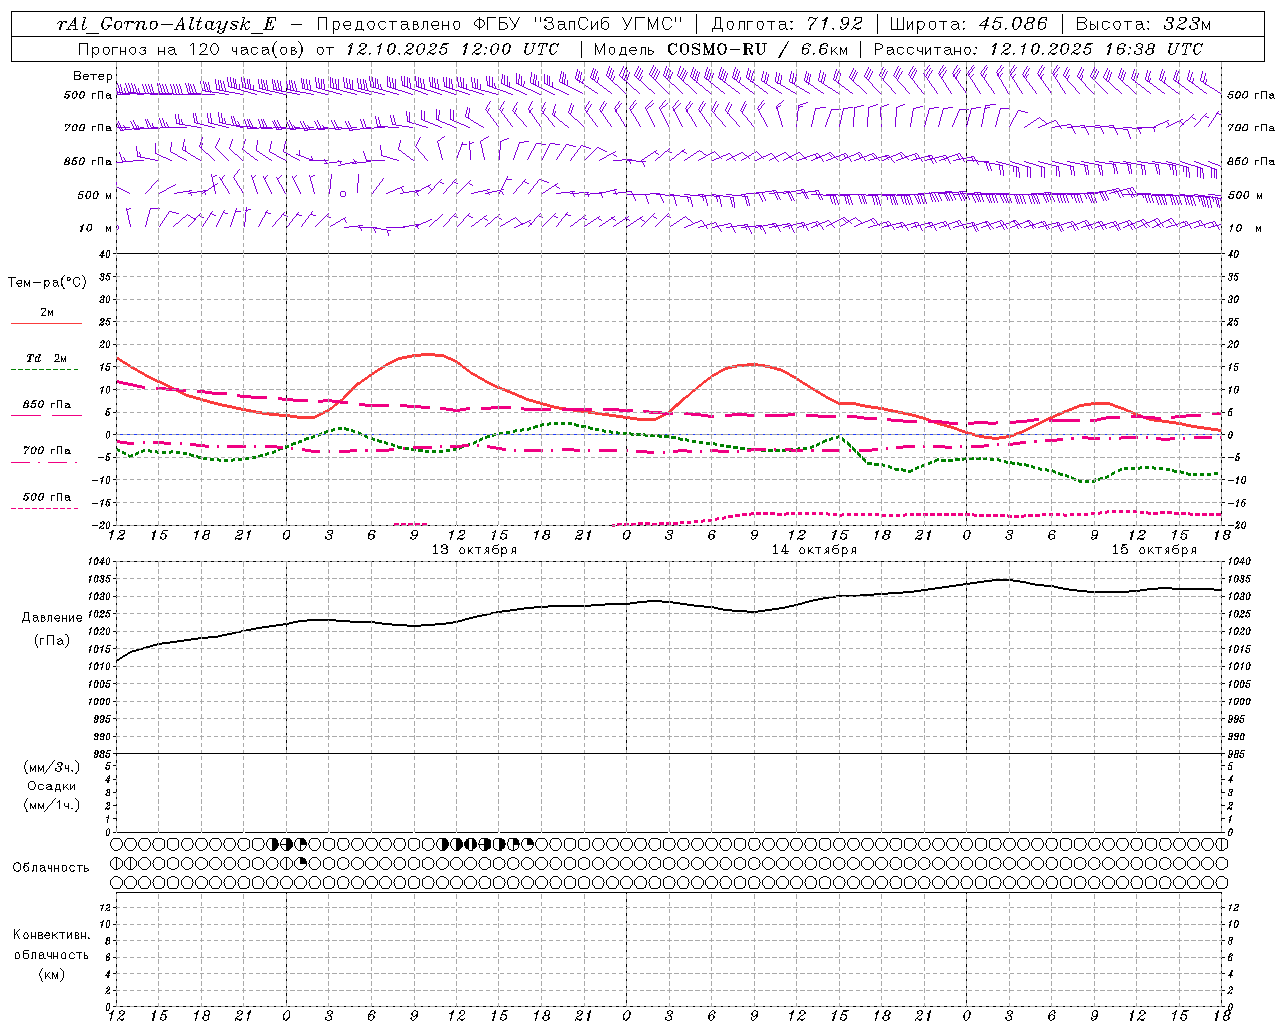This screenshot has width=1280, height=1024.
Task: Click the 'Ветер' wind panel label
Action: click(92, 76)
